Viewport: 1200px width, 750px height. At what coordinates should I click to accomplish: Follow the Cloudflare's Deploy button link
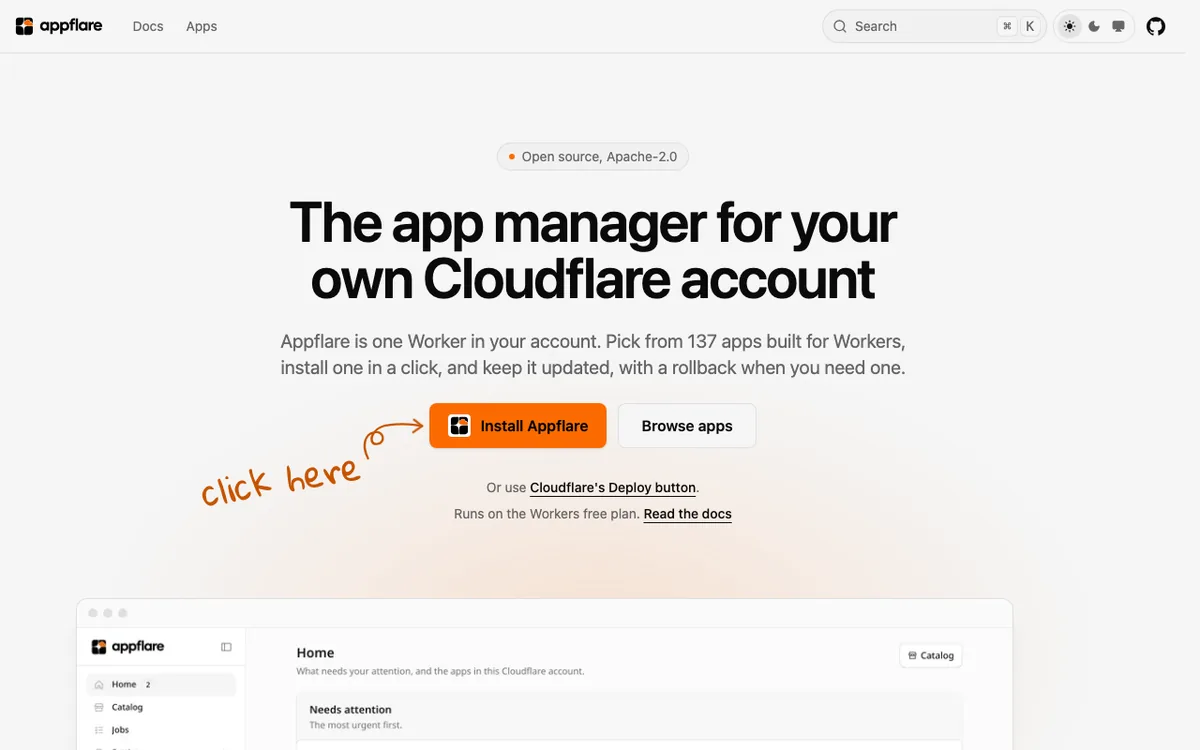click(x=613, y=488)
